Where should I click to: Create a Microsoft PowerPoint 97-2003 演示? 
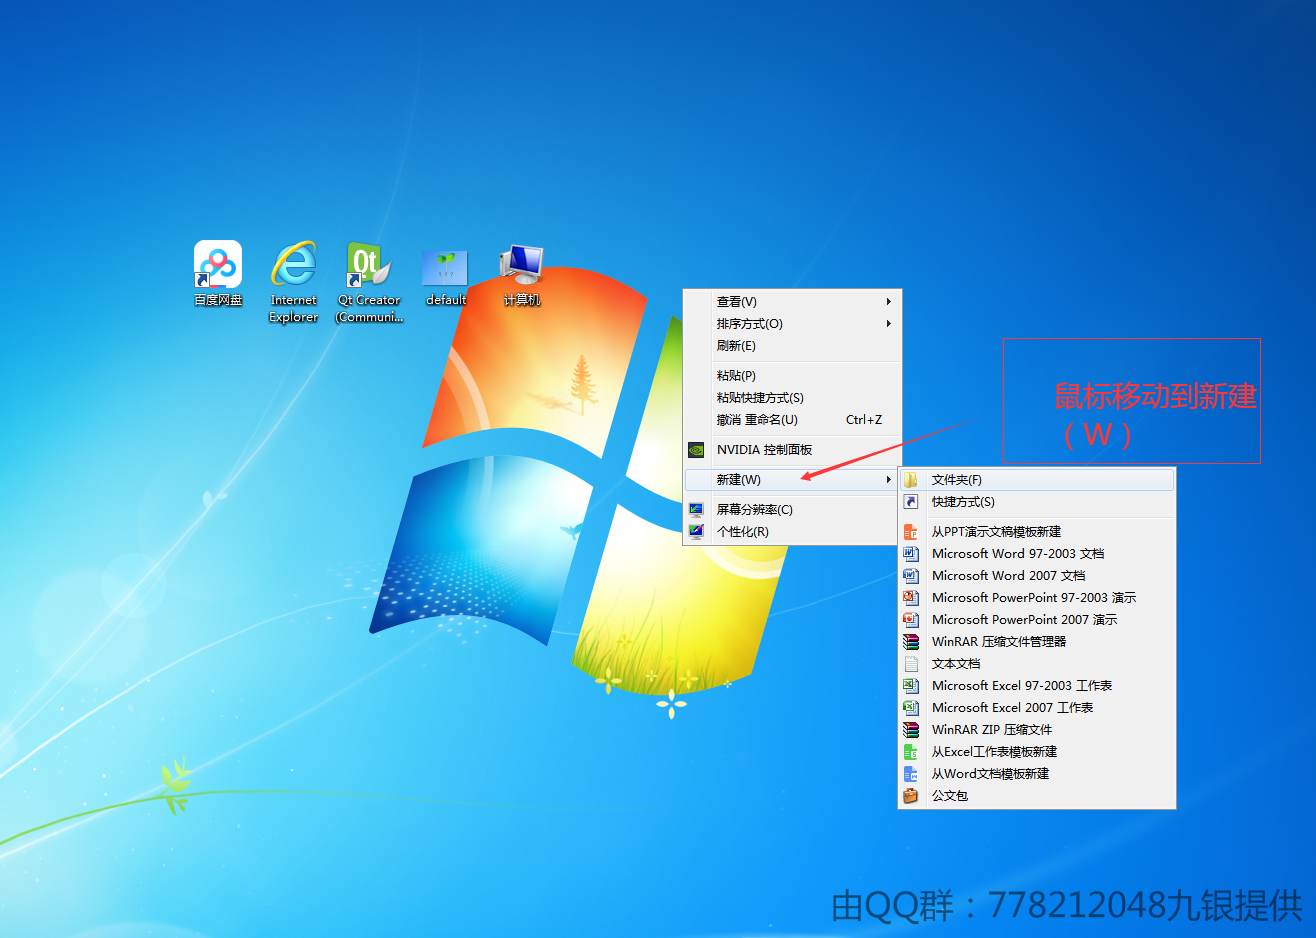coord(1037,598)
